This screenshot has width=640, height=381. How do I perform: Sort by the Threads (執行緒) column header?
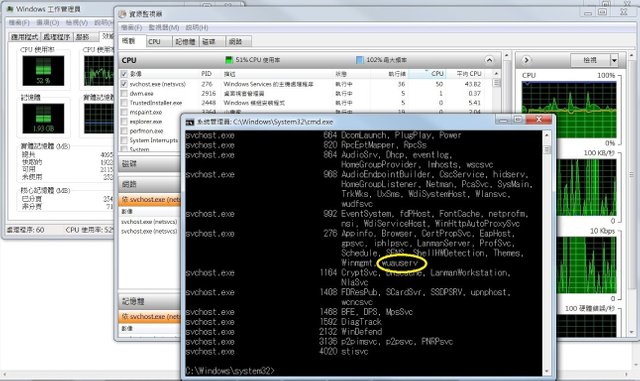click(389, 74)
